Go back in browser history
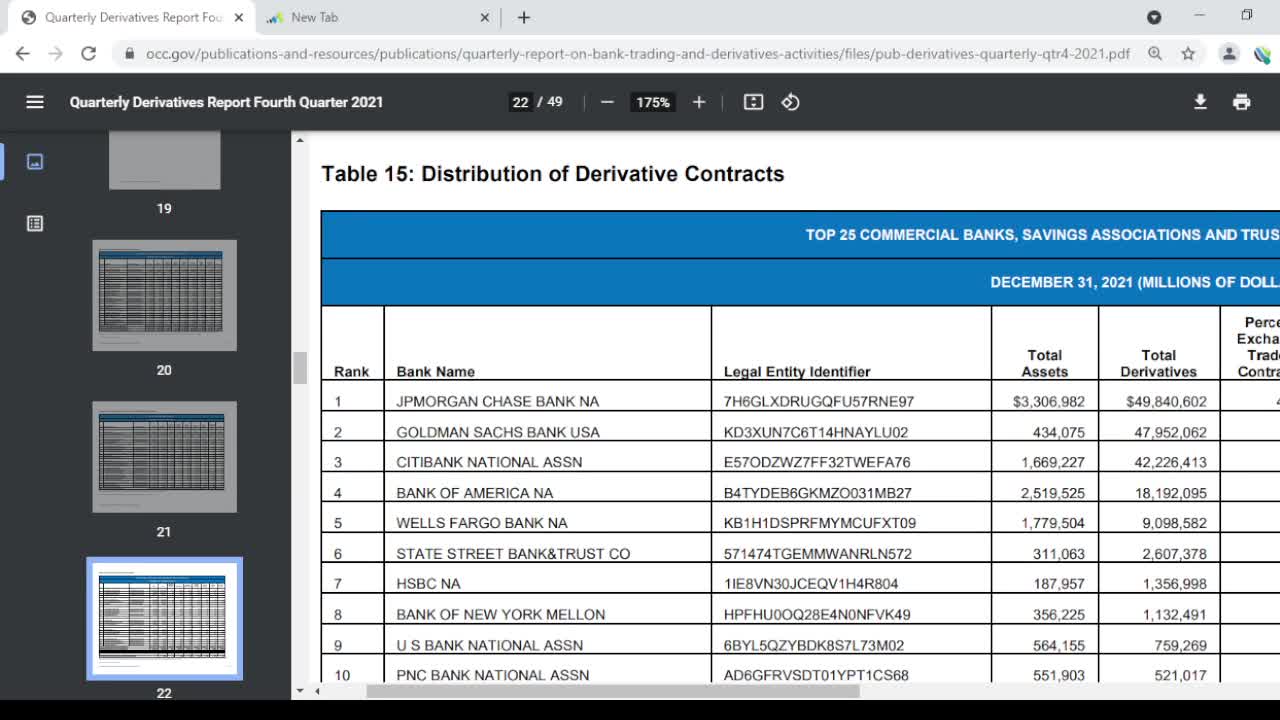 [23, 54]
